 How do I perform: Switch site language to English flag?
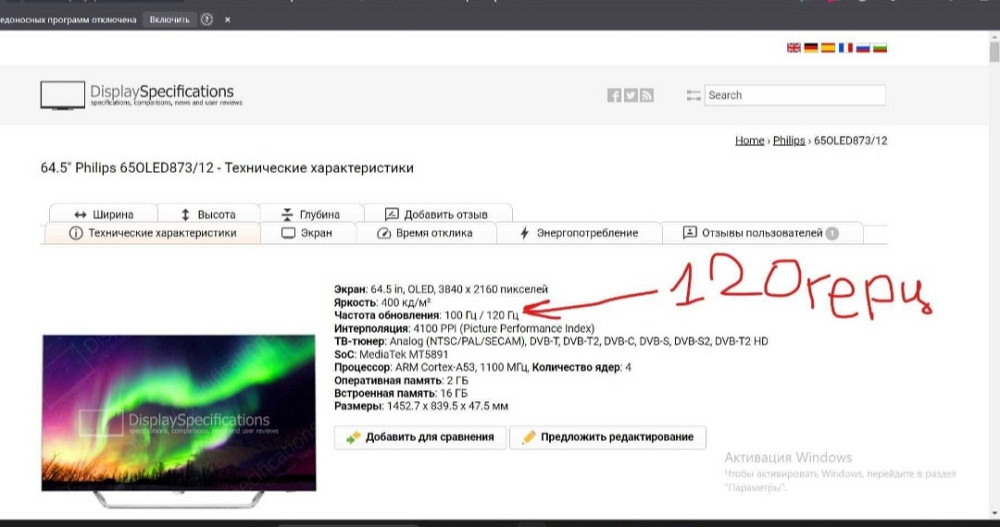point(793,48)
